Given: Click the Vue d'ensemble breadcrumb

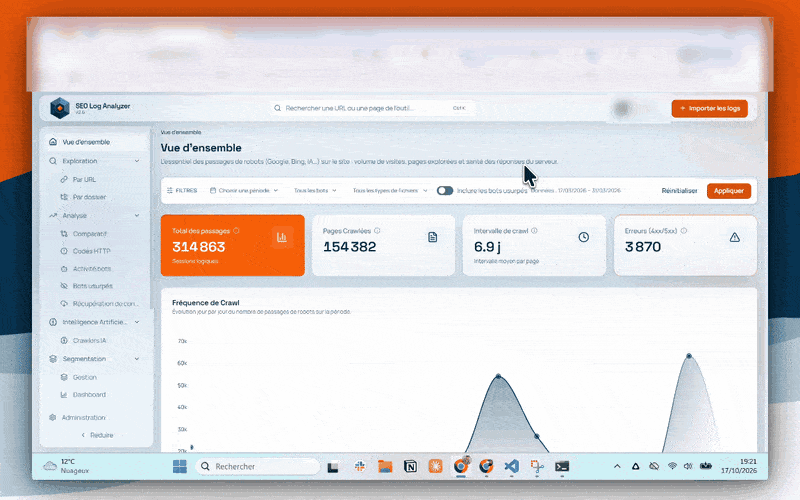Looking at the screenshot, I should 181,132.
